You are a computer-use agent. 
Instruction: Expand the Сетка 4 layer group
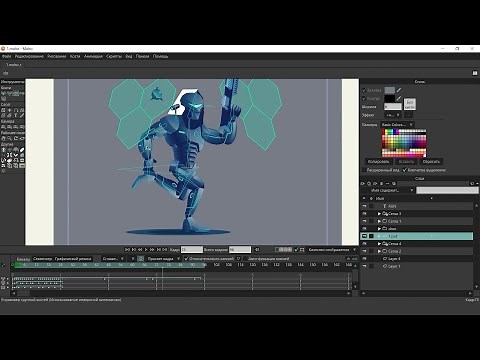[379, 244]
